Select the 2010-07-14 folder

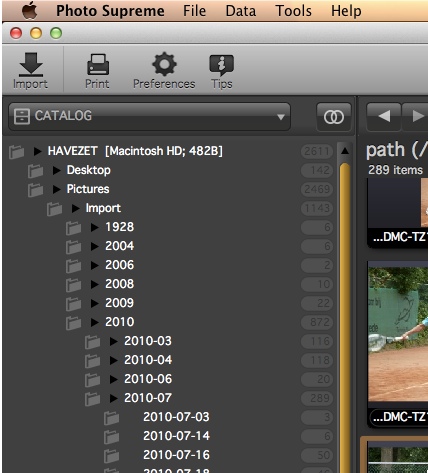pos(176,436)
